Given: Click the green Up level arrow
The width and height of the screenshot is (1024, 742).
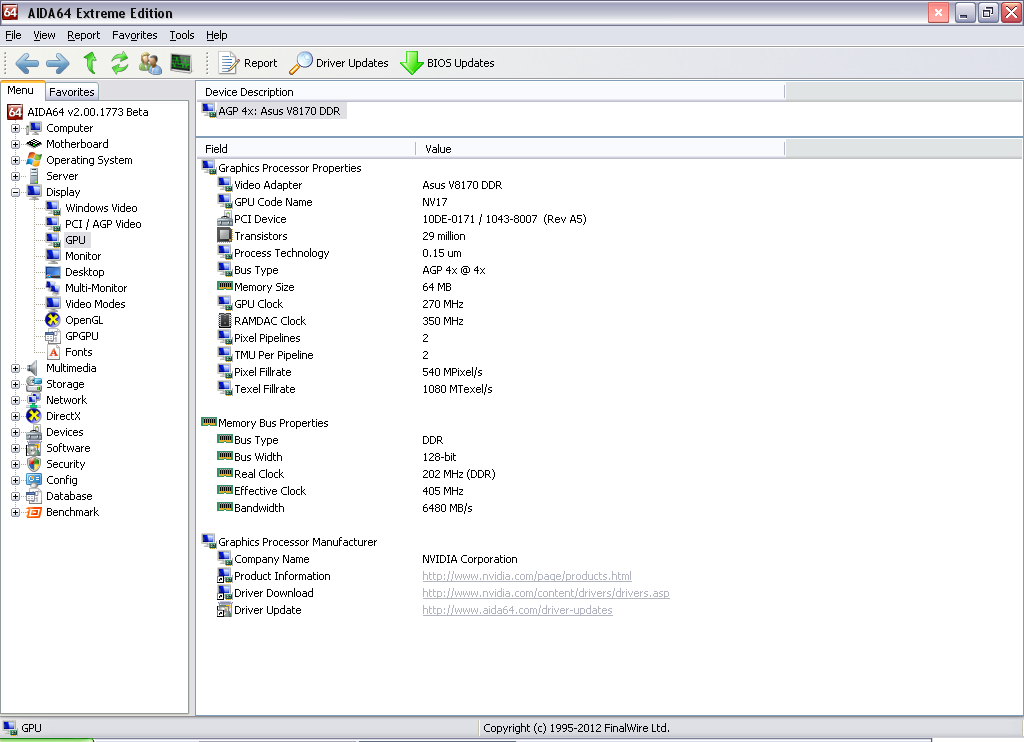Looking at the screenshot, I should pyautogui.click(x=90, y=63).
